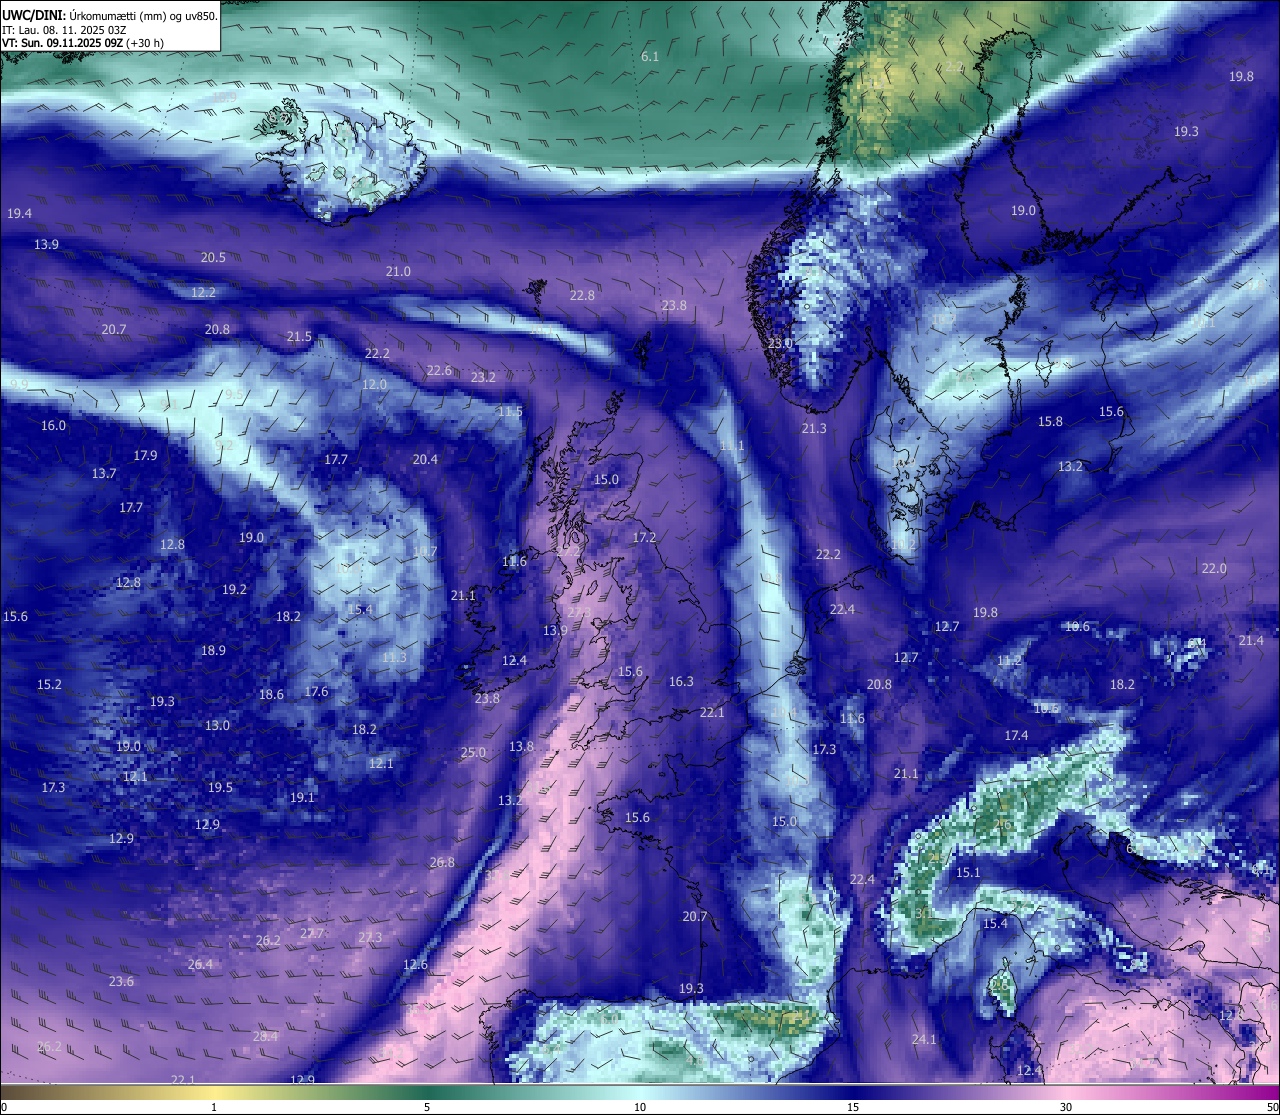This screenshot has height=1115, width=1280.
Task: Click the 13.7 value label
Action: 104,474
